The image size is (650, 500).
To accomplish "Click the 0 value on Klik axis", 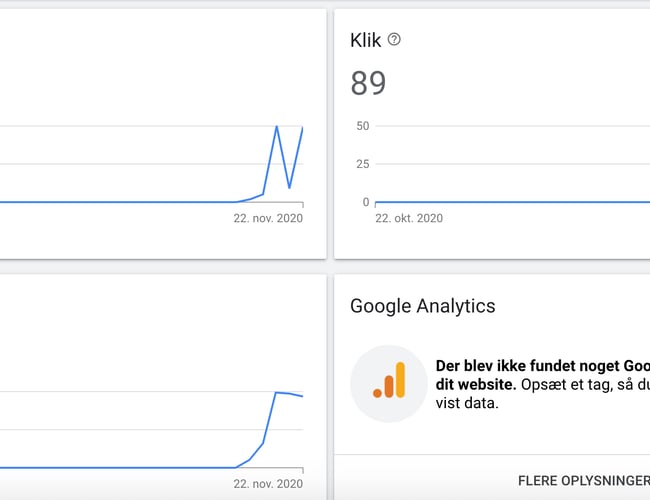I will coord(365,202).
